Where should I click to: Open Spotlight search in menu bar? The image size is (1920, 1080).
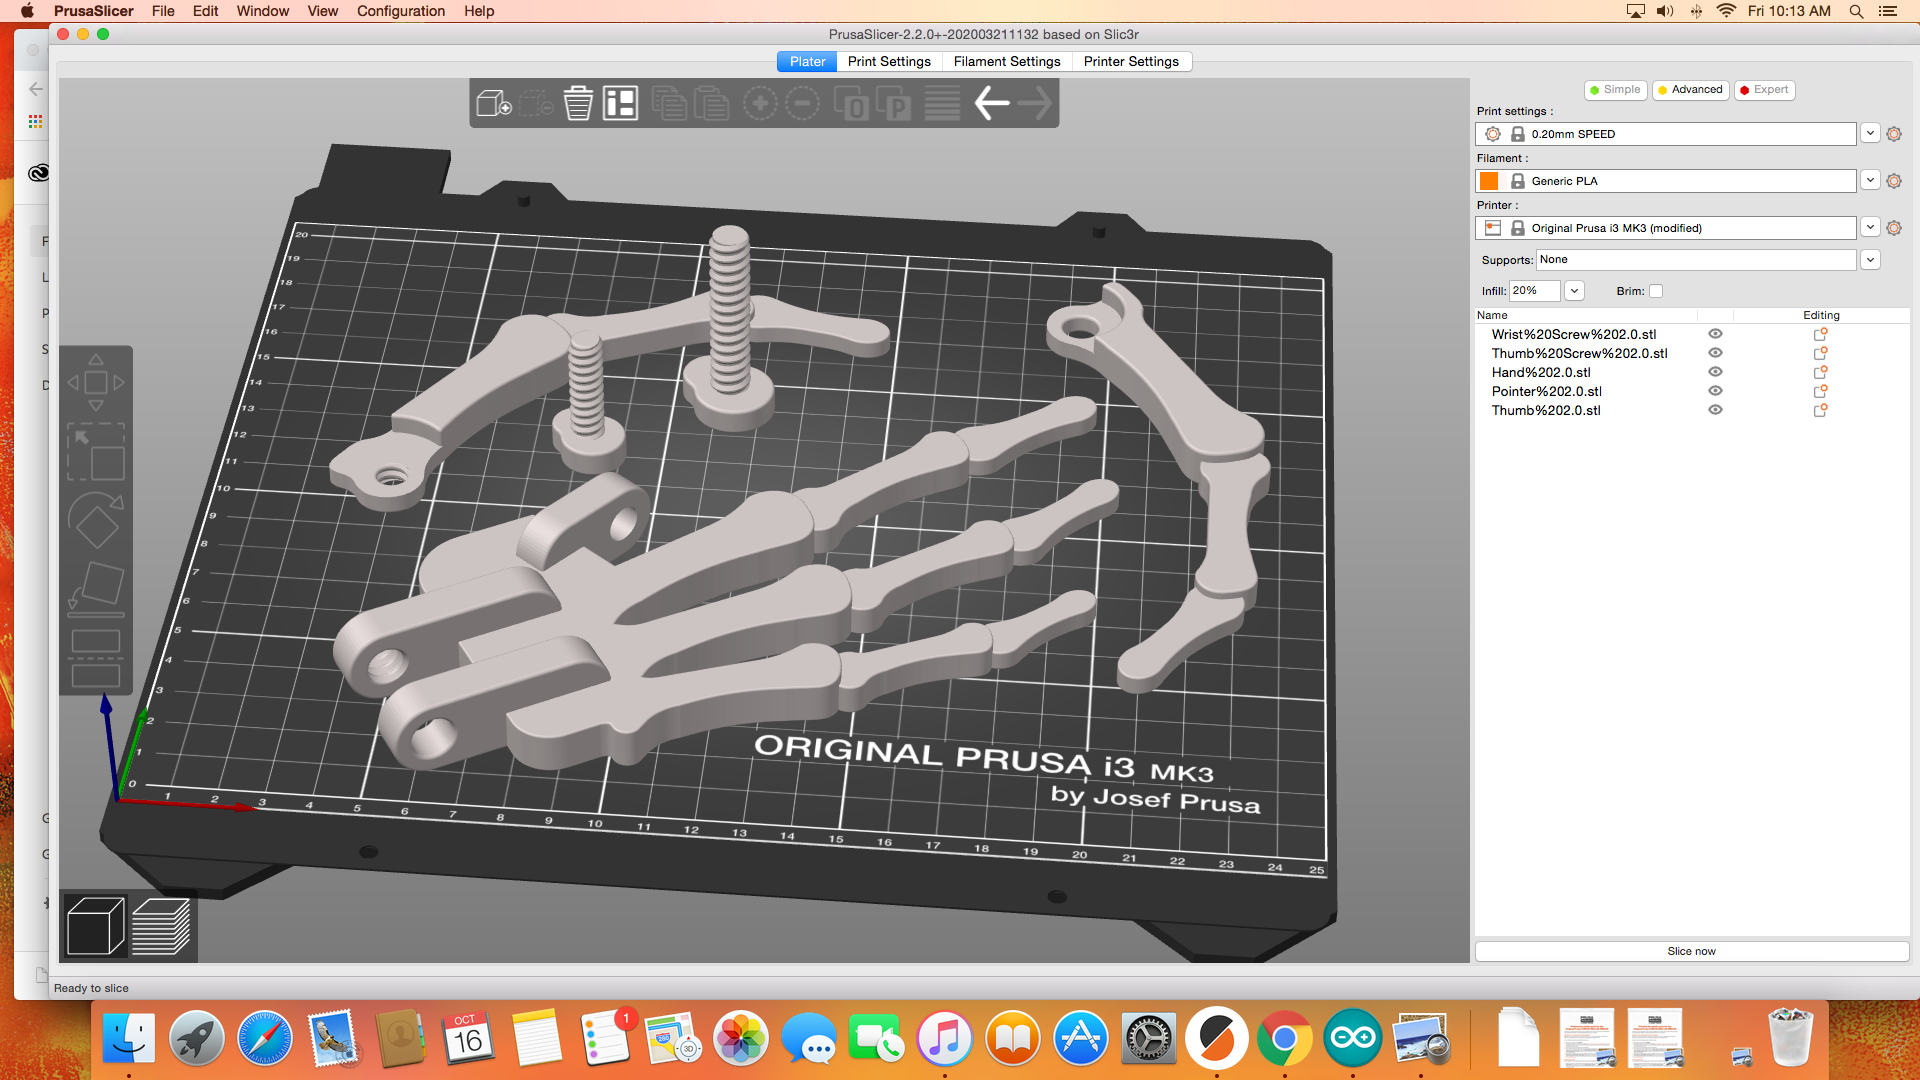1856,11
